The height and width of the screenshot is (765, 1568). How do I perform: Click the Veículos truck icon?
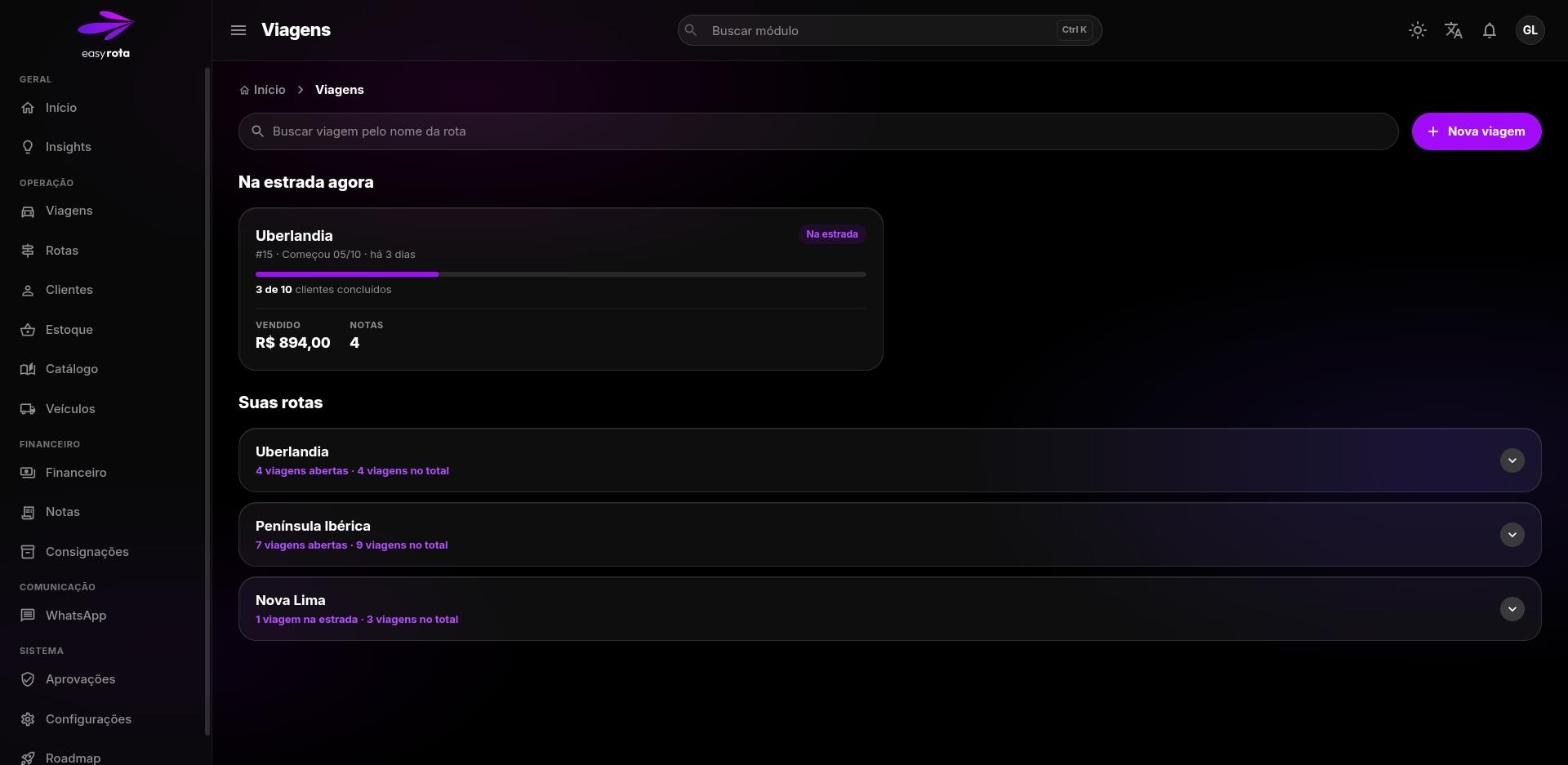[x=28, y=409]
